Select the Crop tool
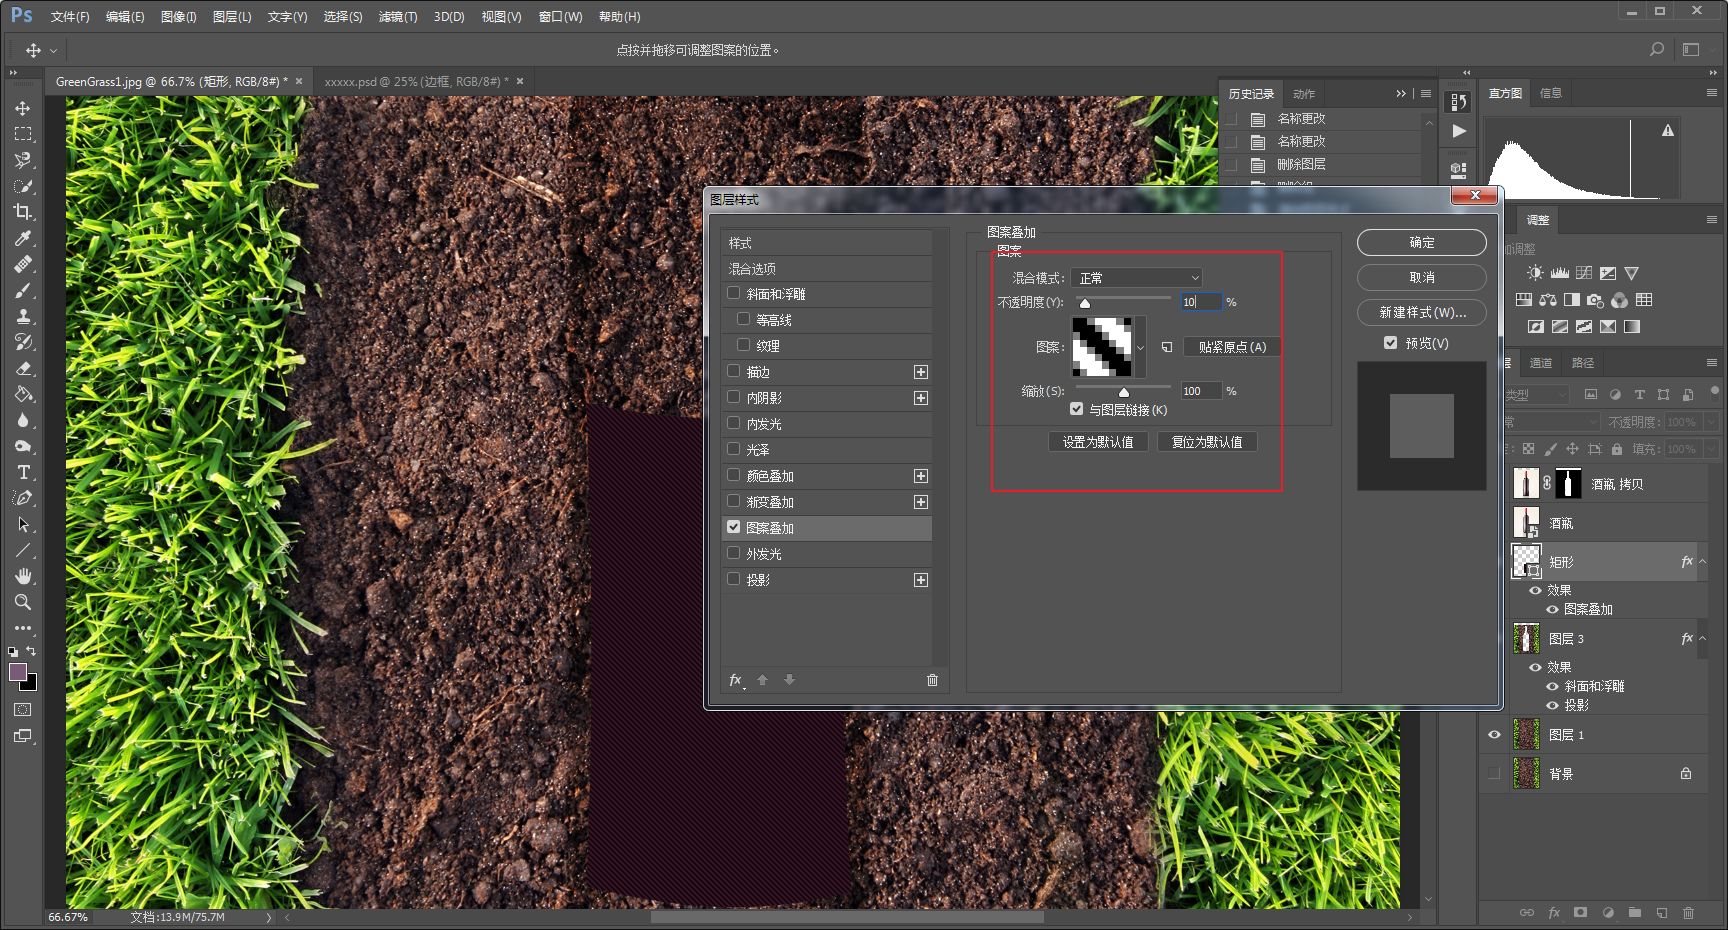The width and height of the screenshot is (1728, 930). click(x=22, y=212)
